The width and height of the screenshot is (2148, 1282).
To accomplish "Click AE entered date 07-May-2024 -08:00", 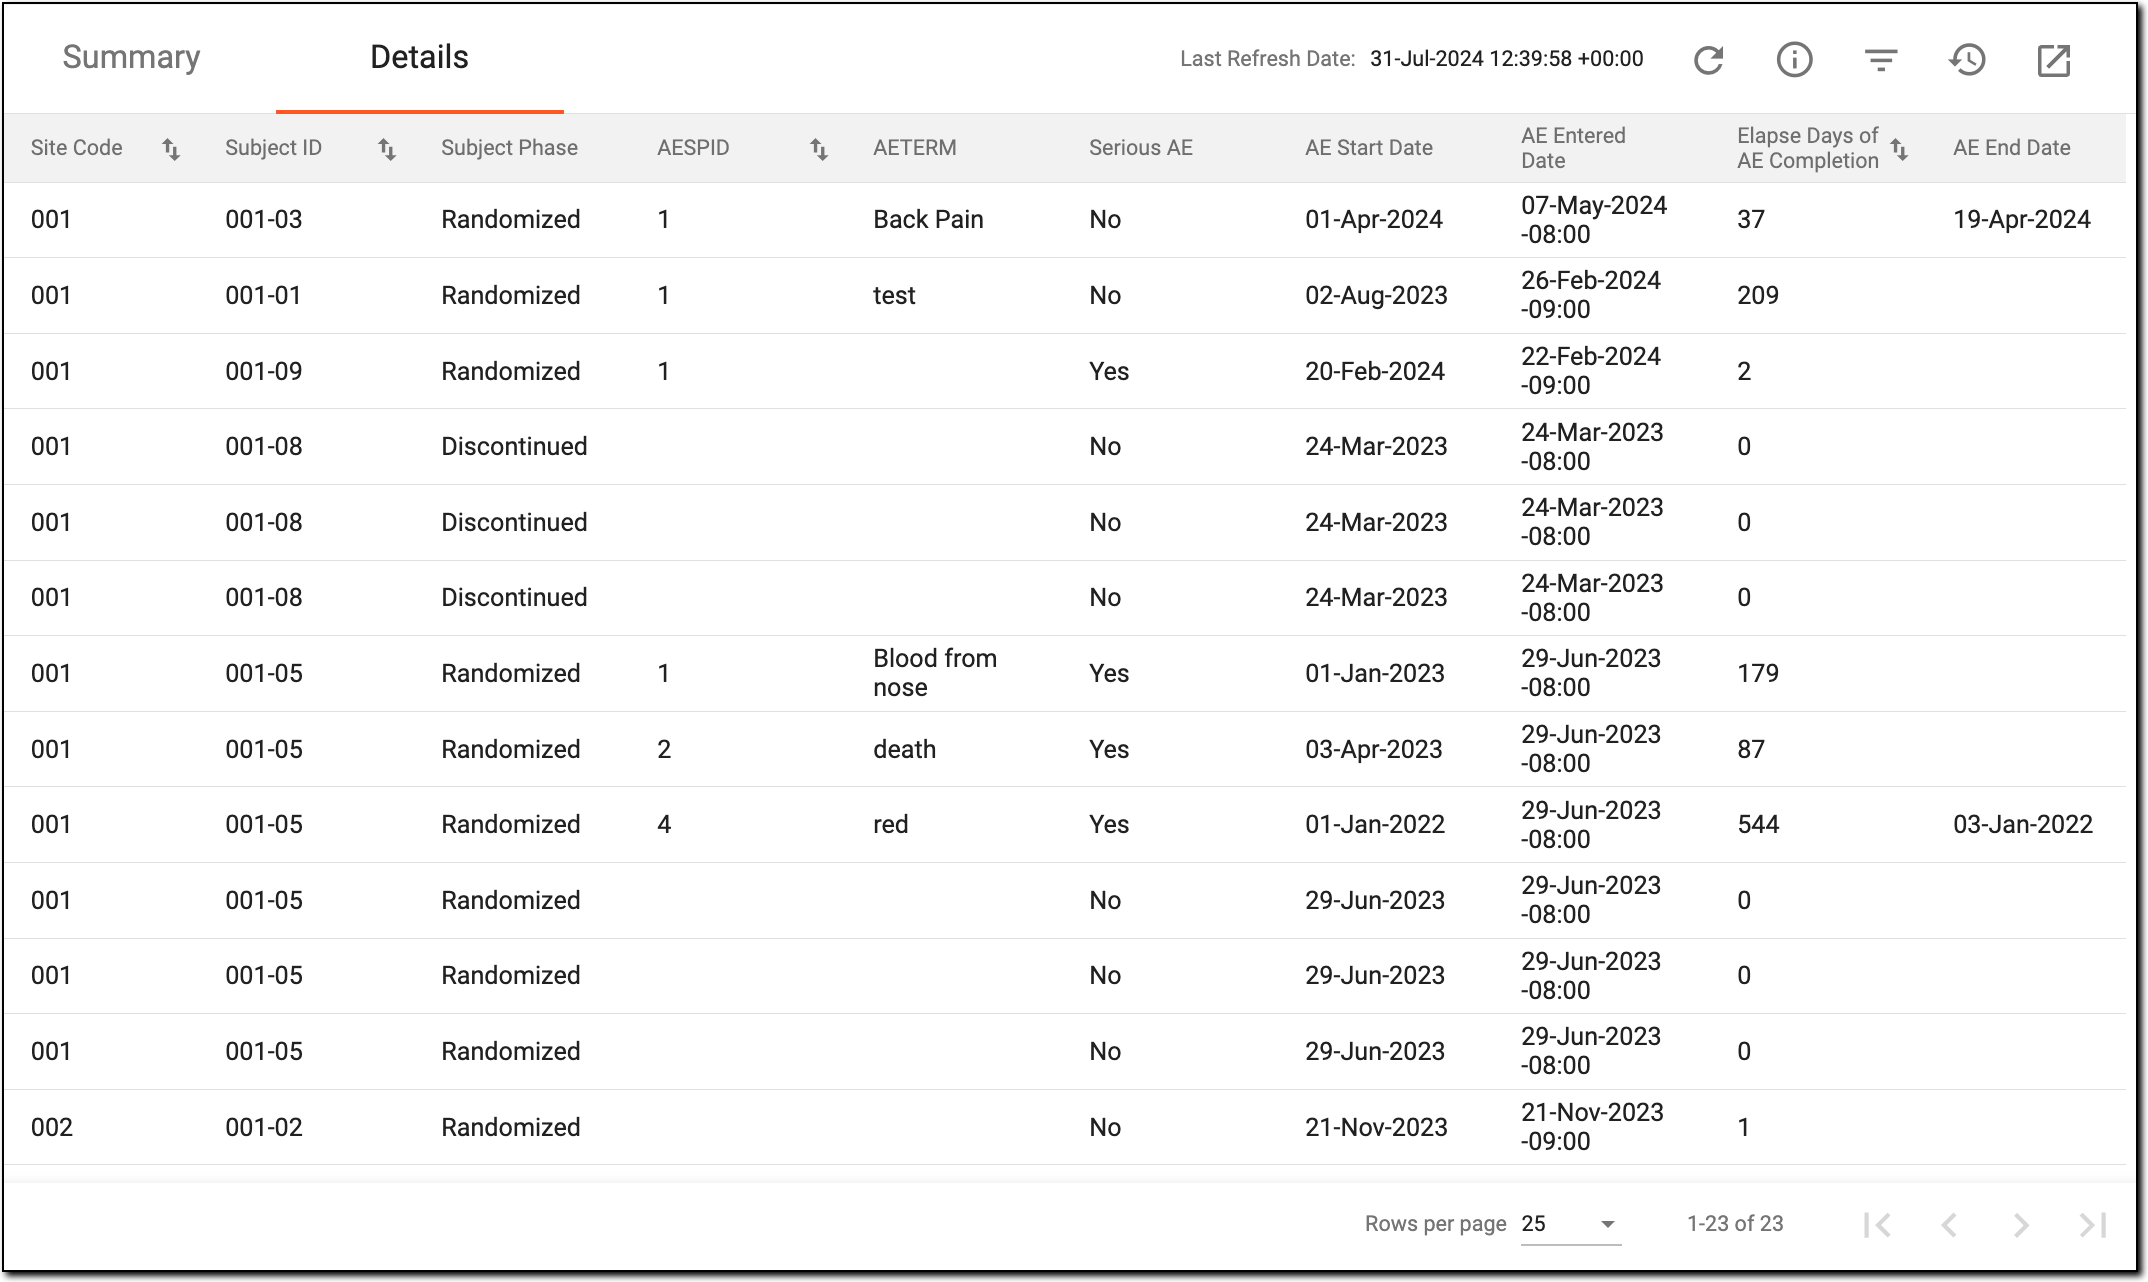I will (1594, 220).
